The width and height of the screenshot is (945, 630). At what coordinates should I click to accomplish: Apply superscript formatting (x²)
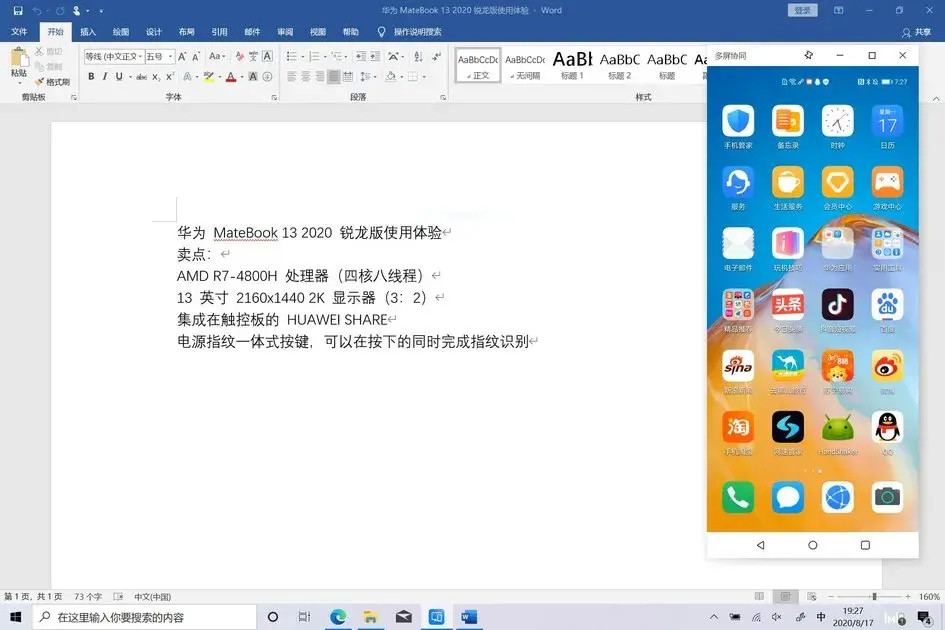170,77
